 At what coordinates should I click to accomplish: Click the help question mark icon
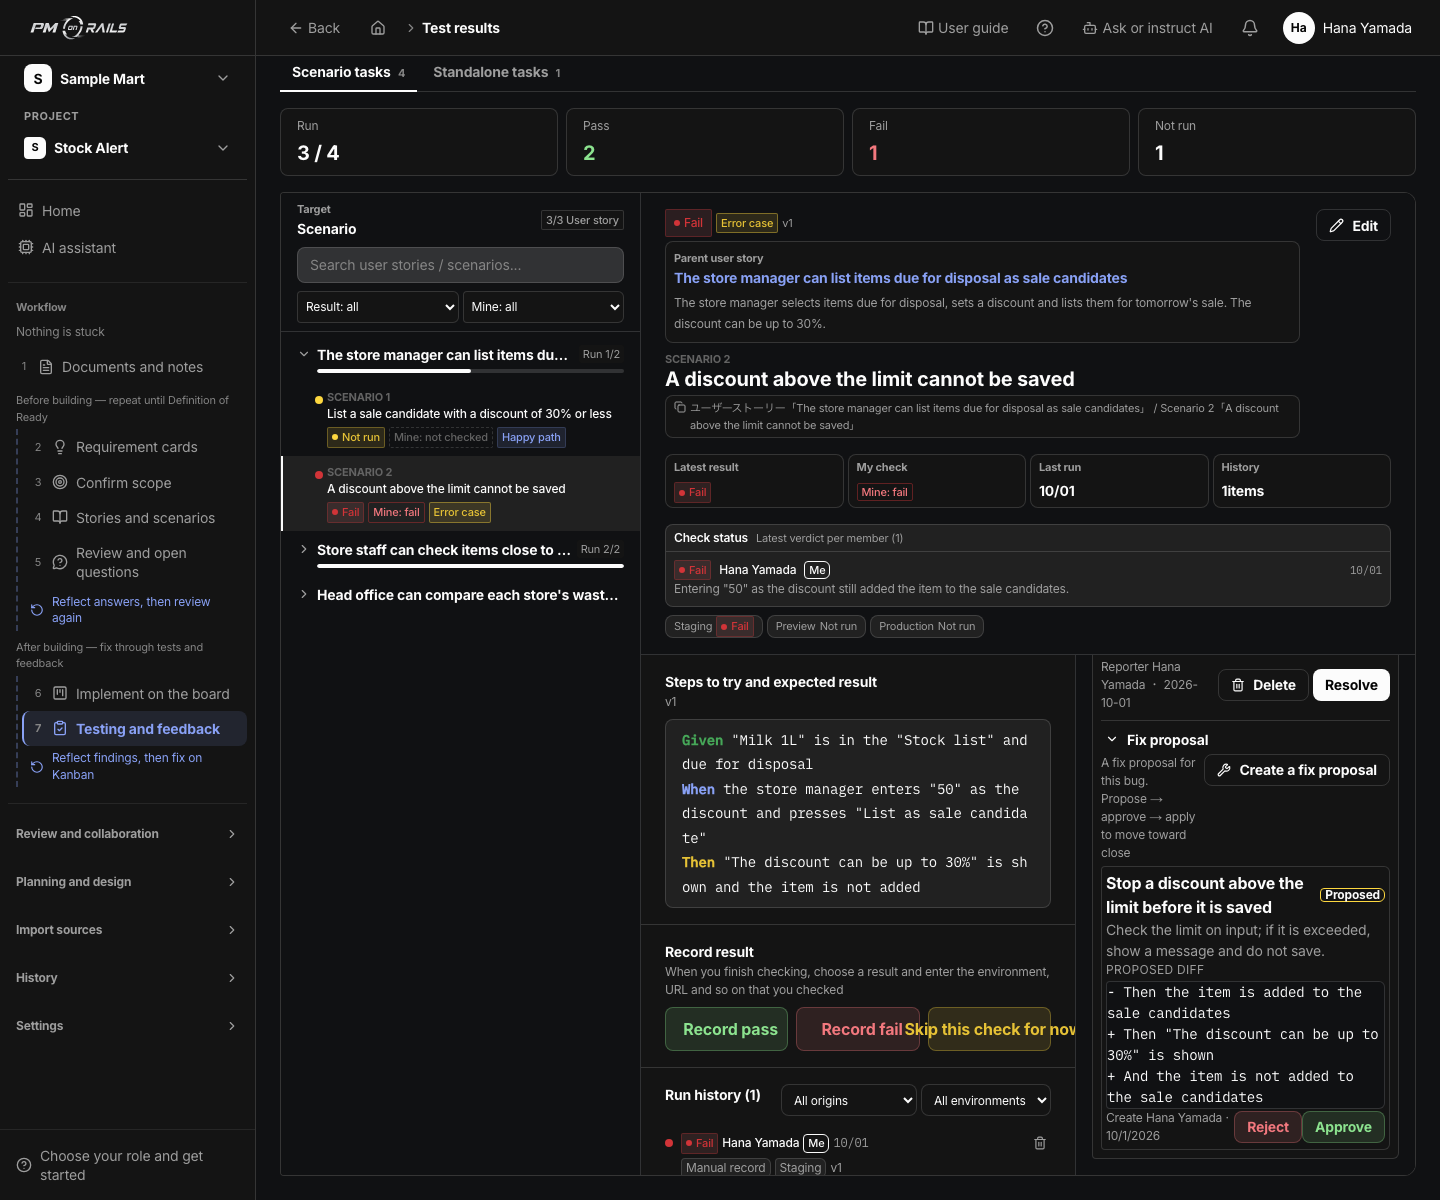1045,28
